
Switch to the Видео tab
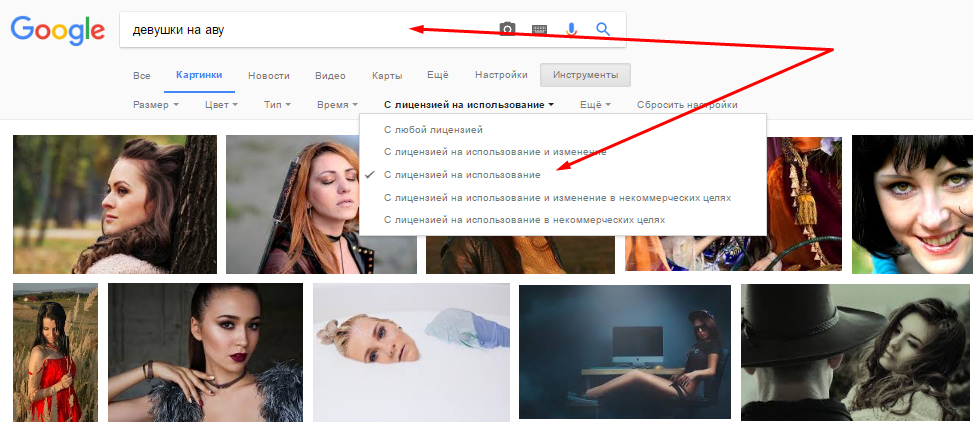[330, 76]
